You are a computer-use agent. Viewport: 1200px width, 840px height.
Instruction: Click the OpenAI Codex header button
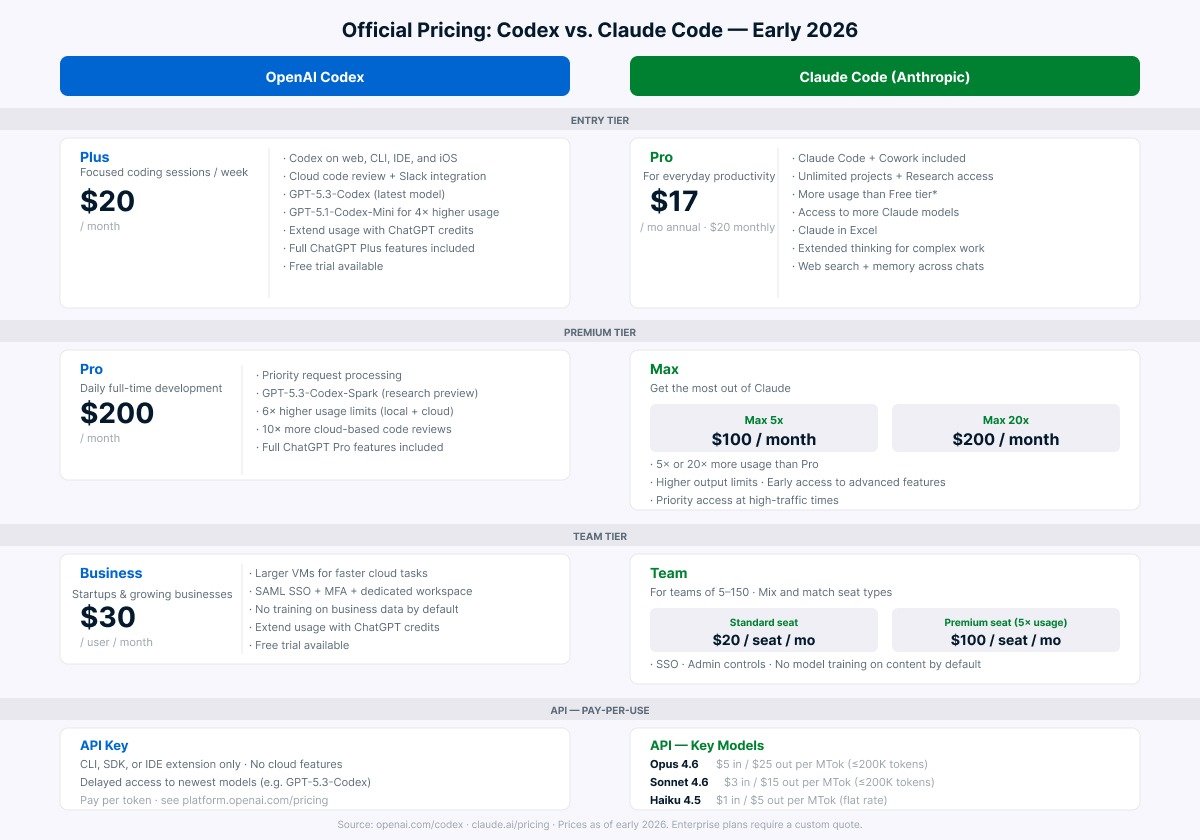(314, 76)
